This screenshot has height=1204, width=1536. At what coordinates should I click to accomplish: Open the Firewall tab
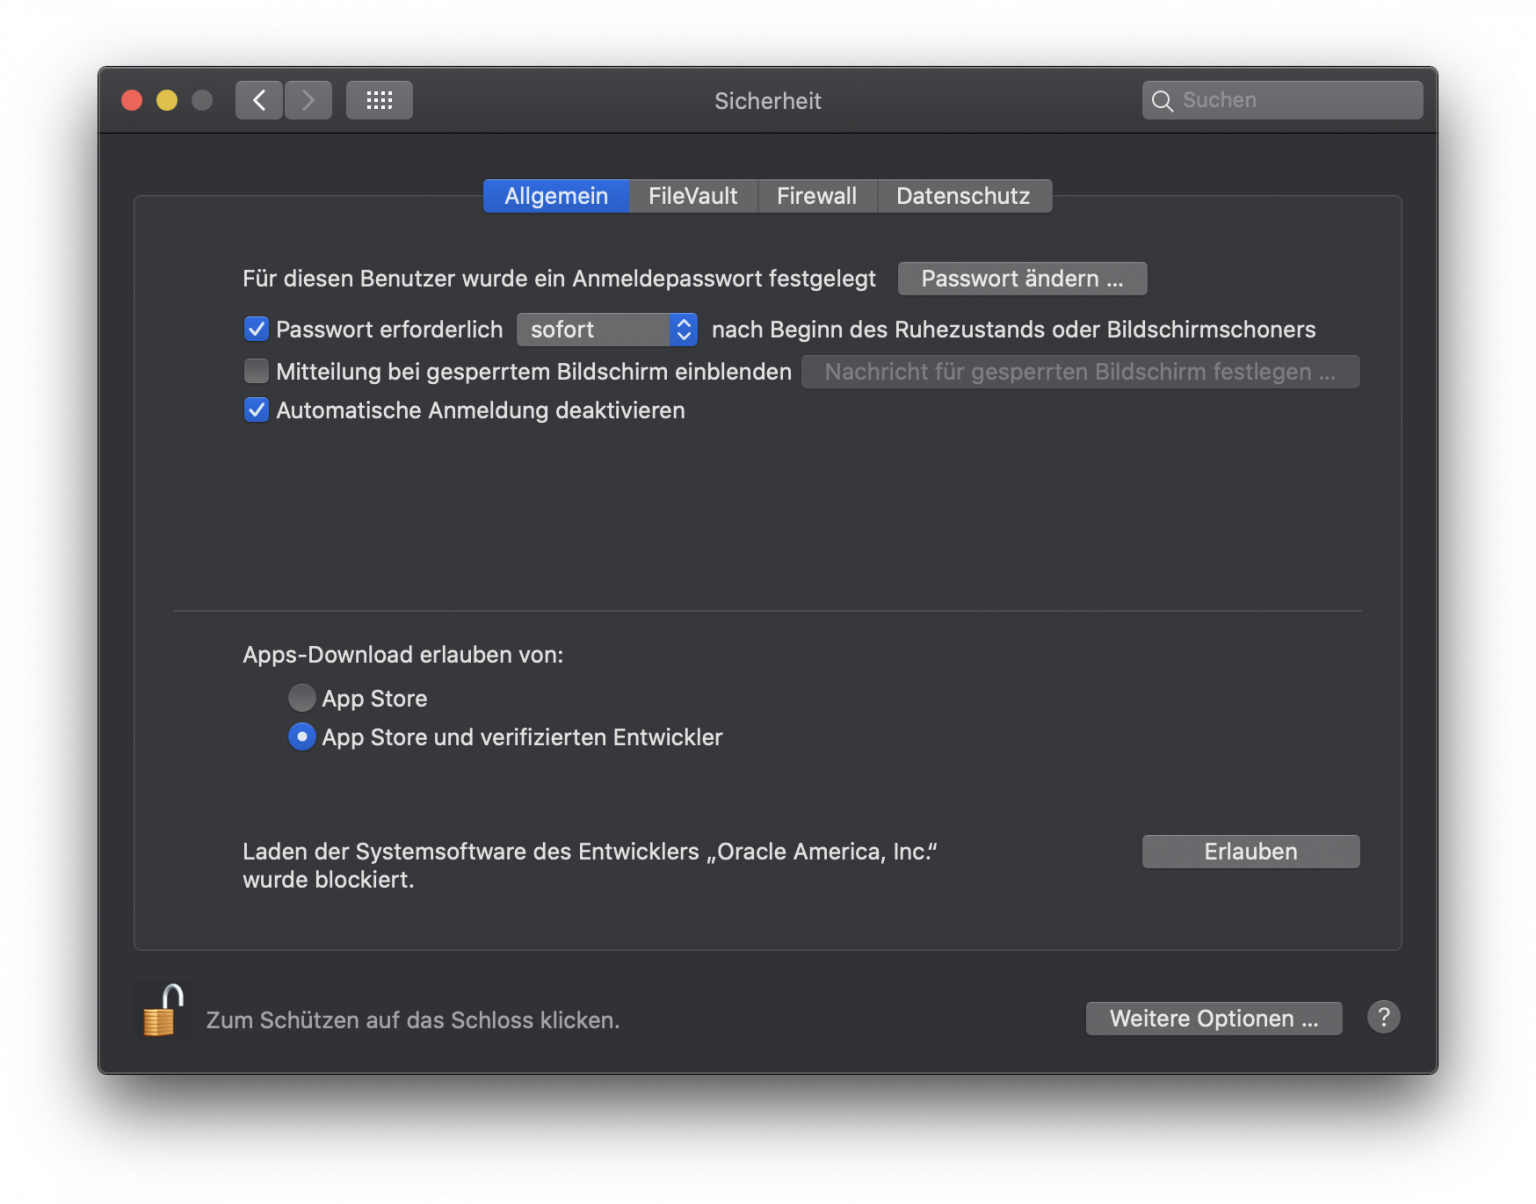(x=817, y=196)
